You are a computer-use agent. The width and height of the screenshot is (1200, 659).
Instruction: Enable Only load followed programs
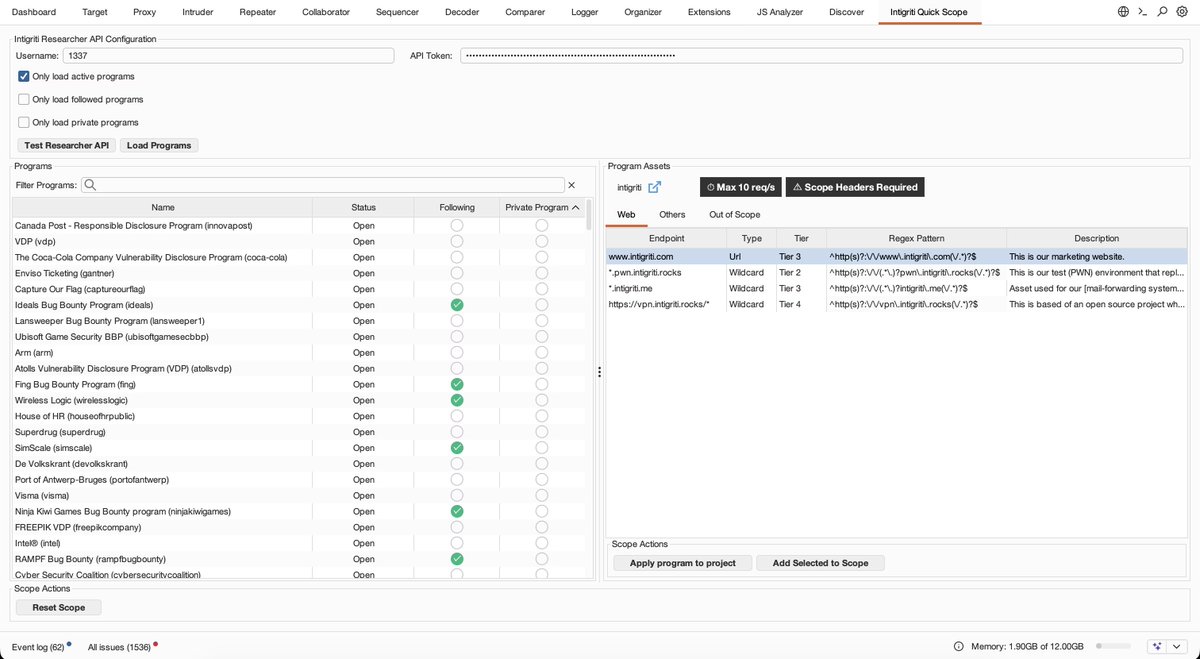point(23,99)
